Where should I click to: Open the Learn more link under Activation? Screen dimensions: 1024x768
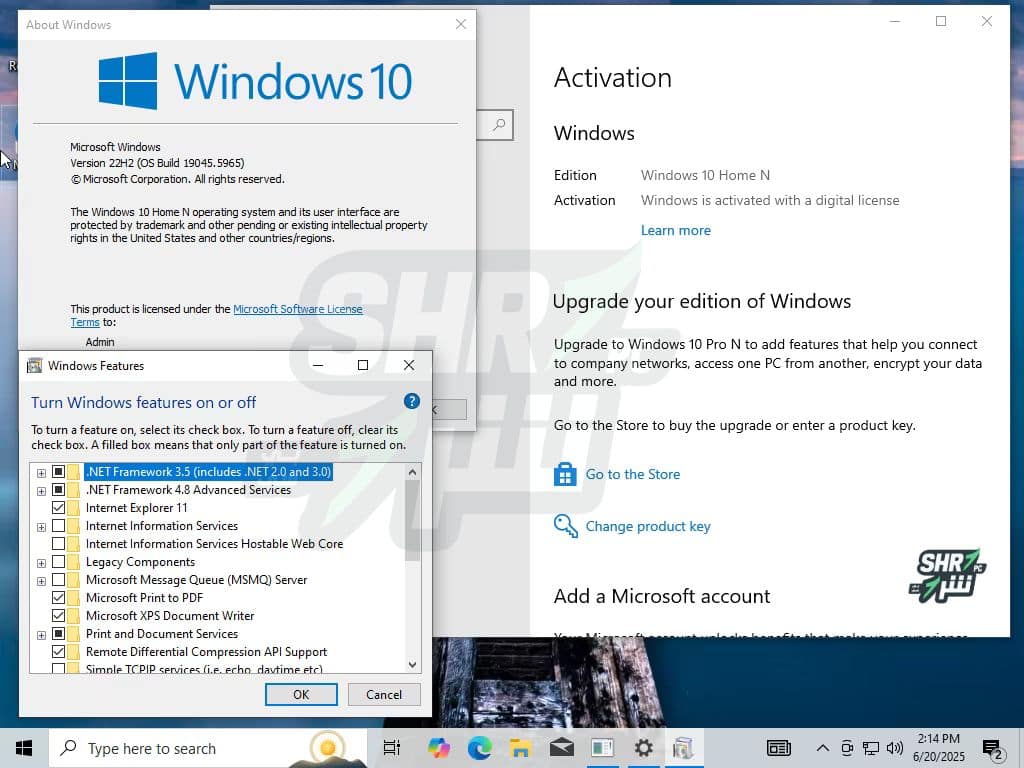click(675, 231)
